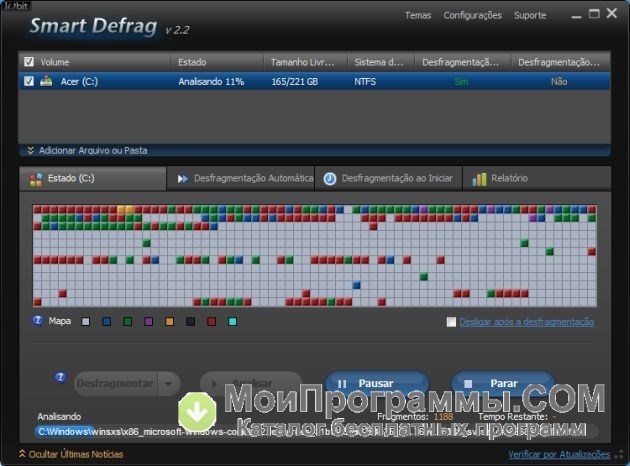
Task: Click the Estado (C:) tab icon
Action: (36, 179)
